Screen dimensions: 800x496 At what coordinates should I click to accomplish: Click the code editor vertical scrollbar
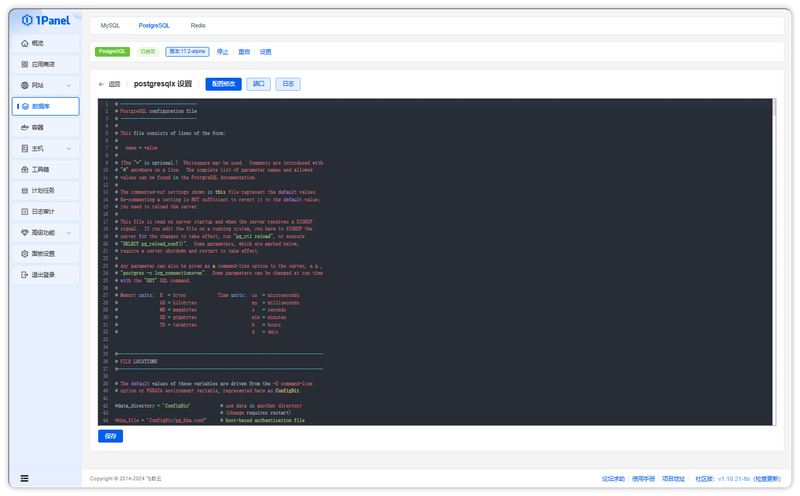click(774, 108)
